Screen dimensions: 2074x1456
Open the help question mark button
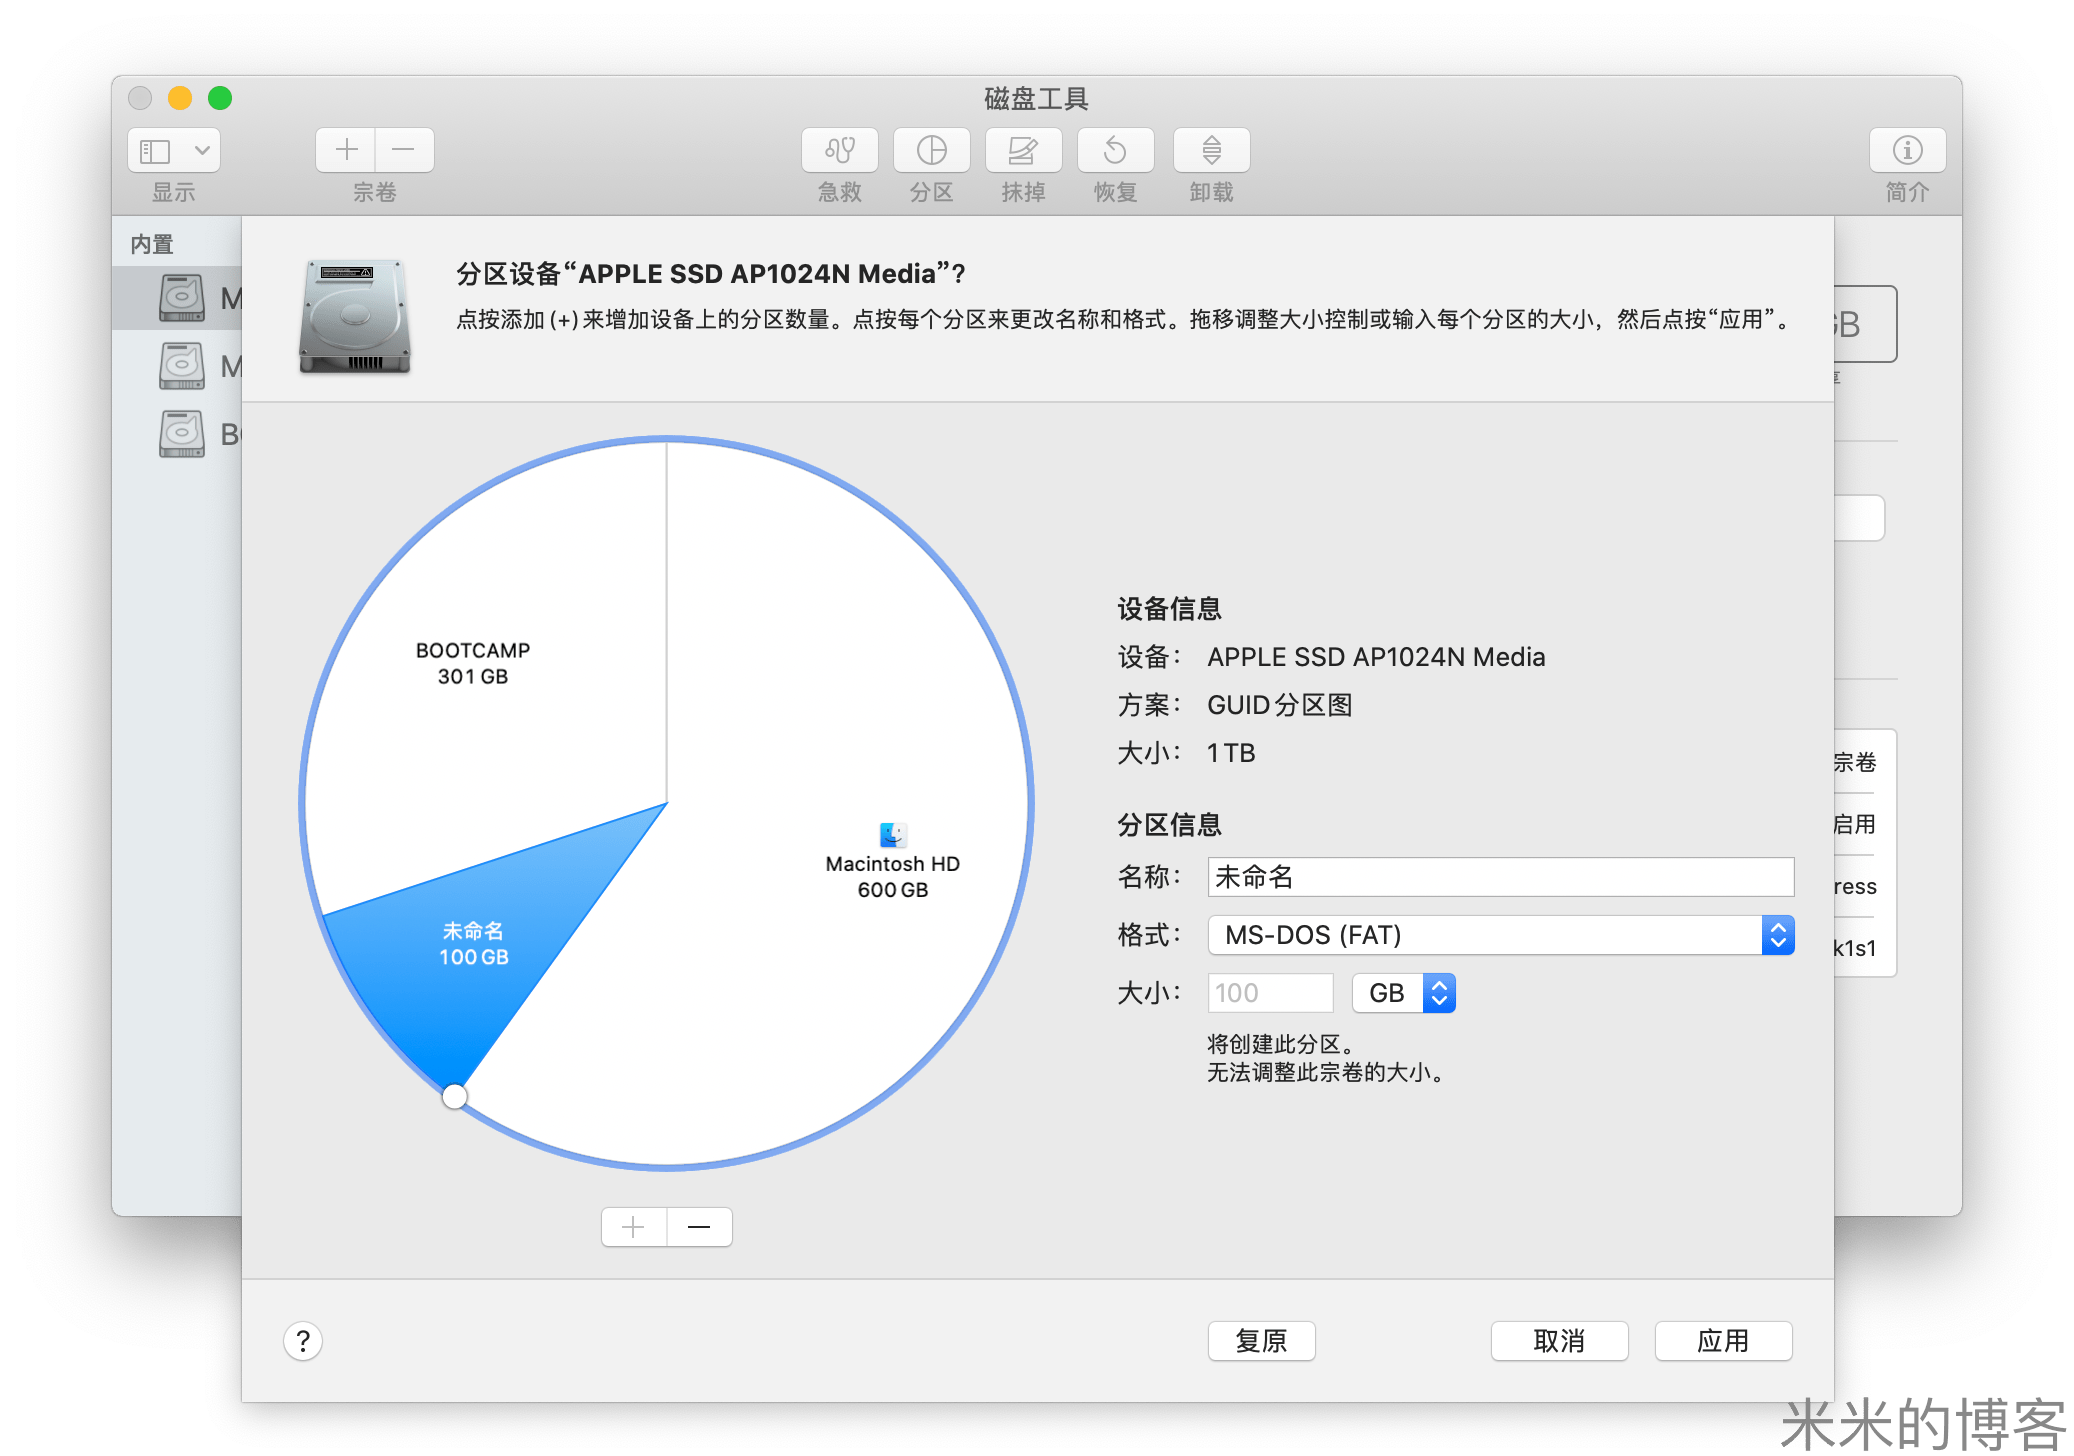[x=303, y=1341]
